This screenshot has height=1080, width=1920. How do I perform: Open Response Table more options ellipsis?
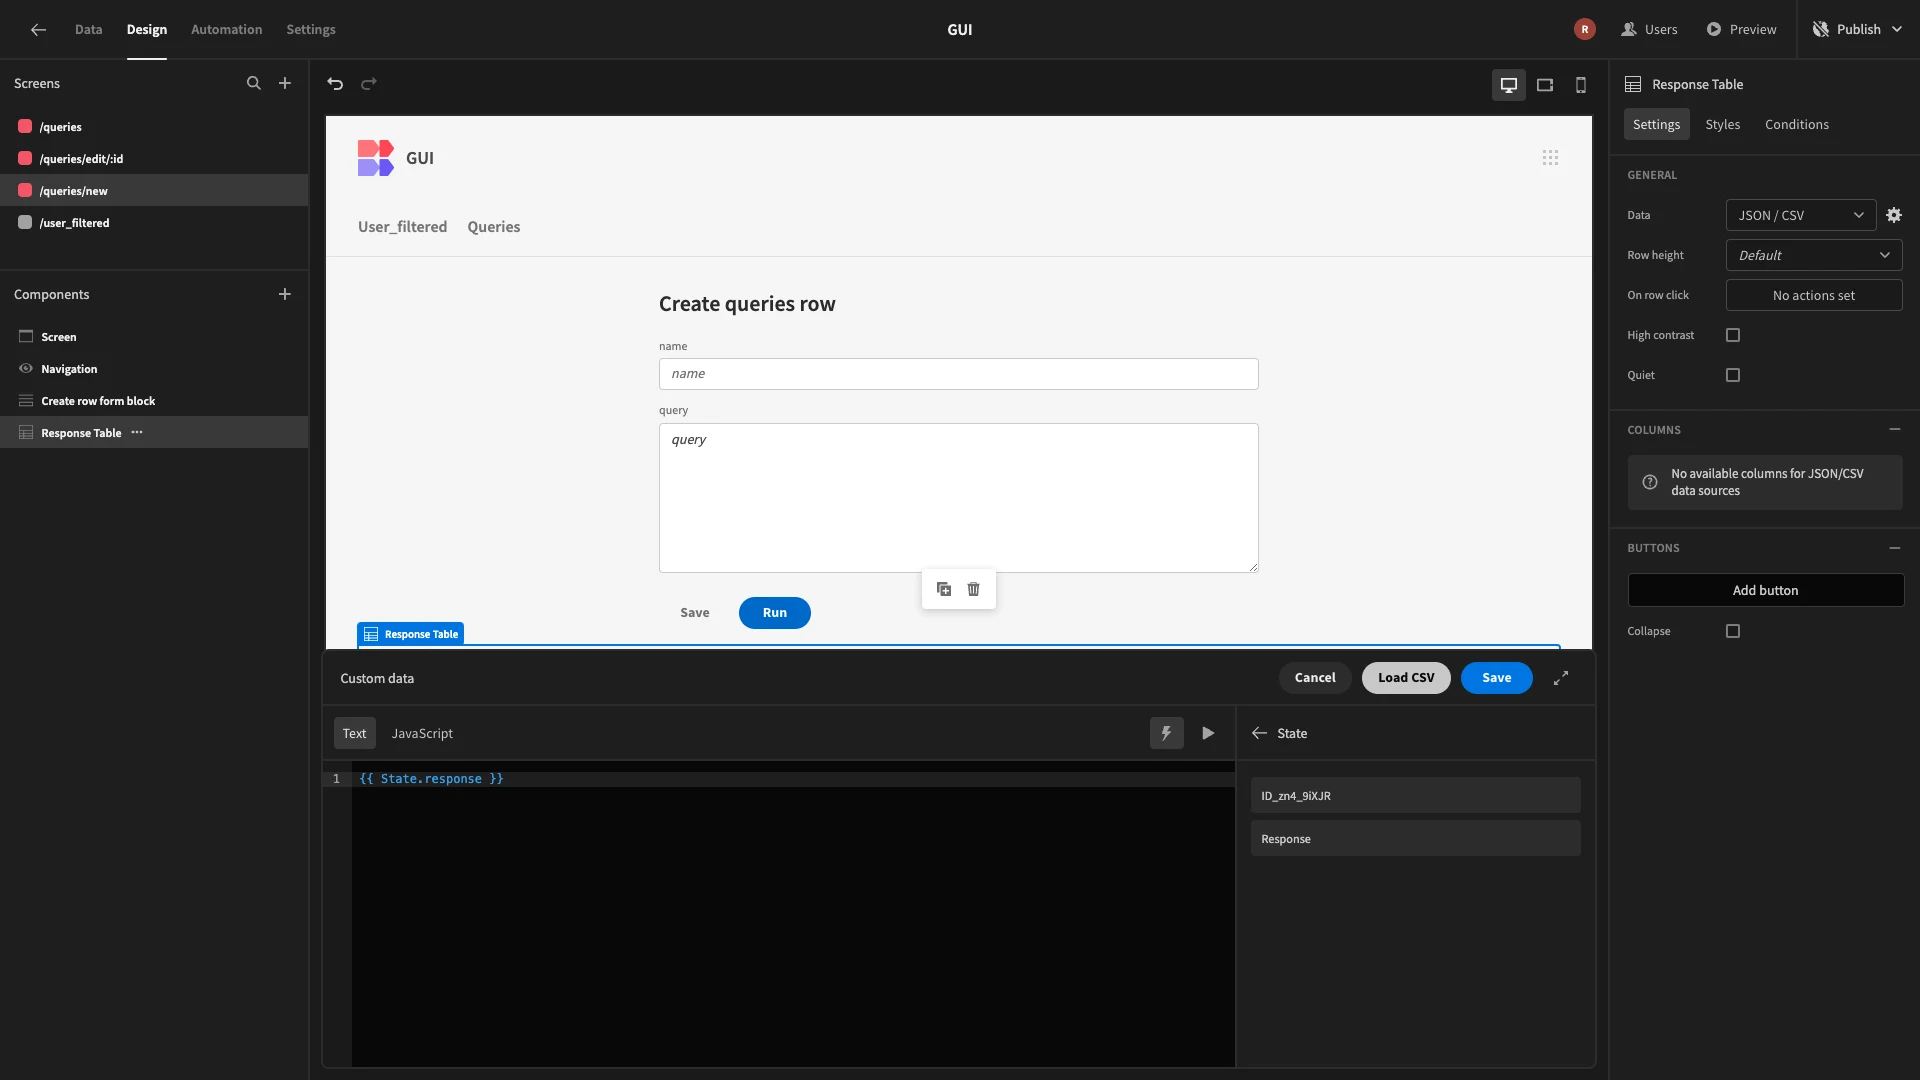pos(137,432)
